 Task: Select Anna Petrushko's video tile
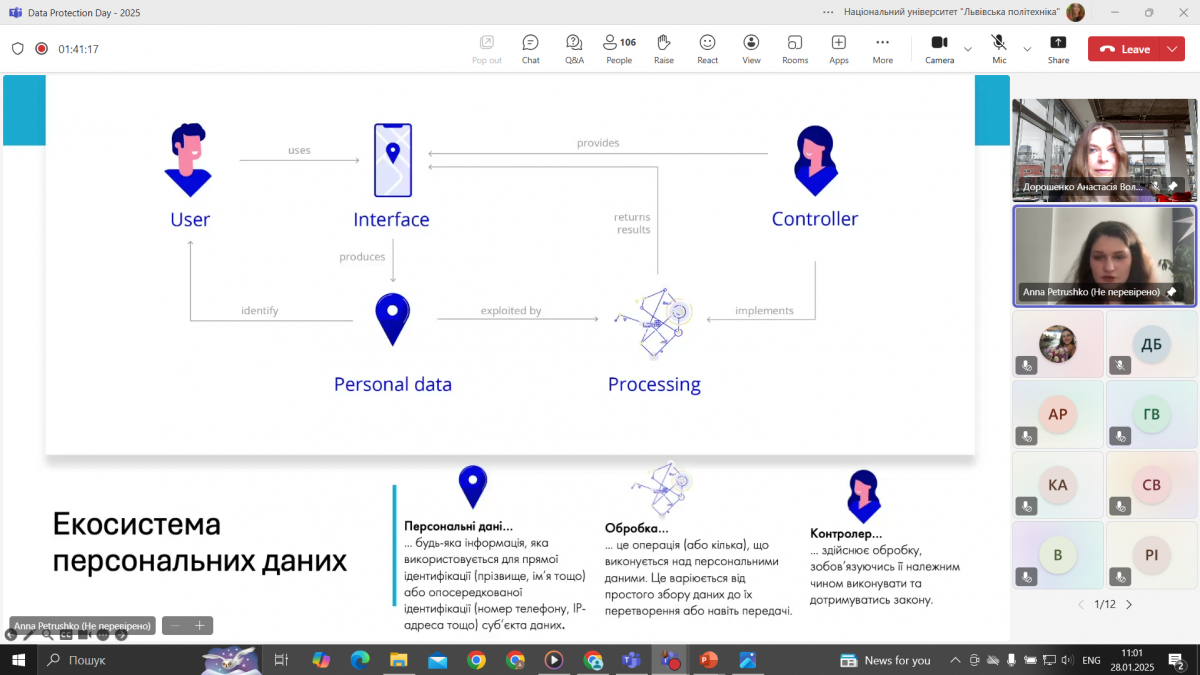(1104, 256)
